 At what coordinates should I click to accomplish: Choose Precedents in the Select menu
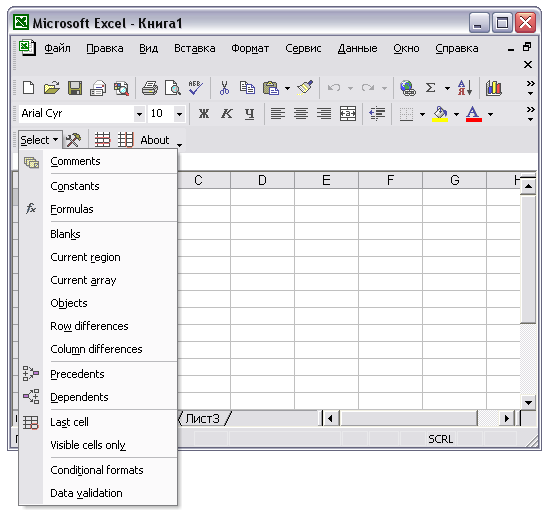pos(99,374)
